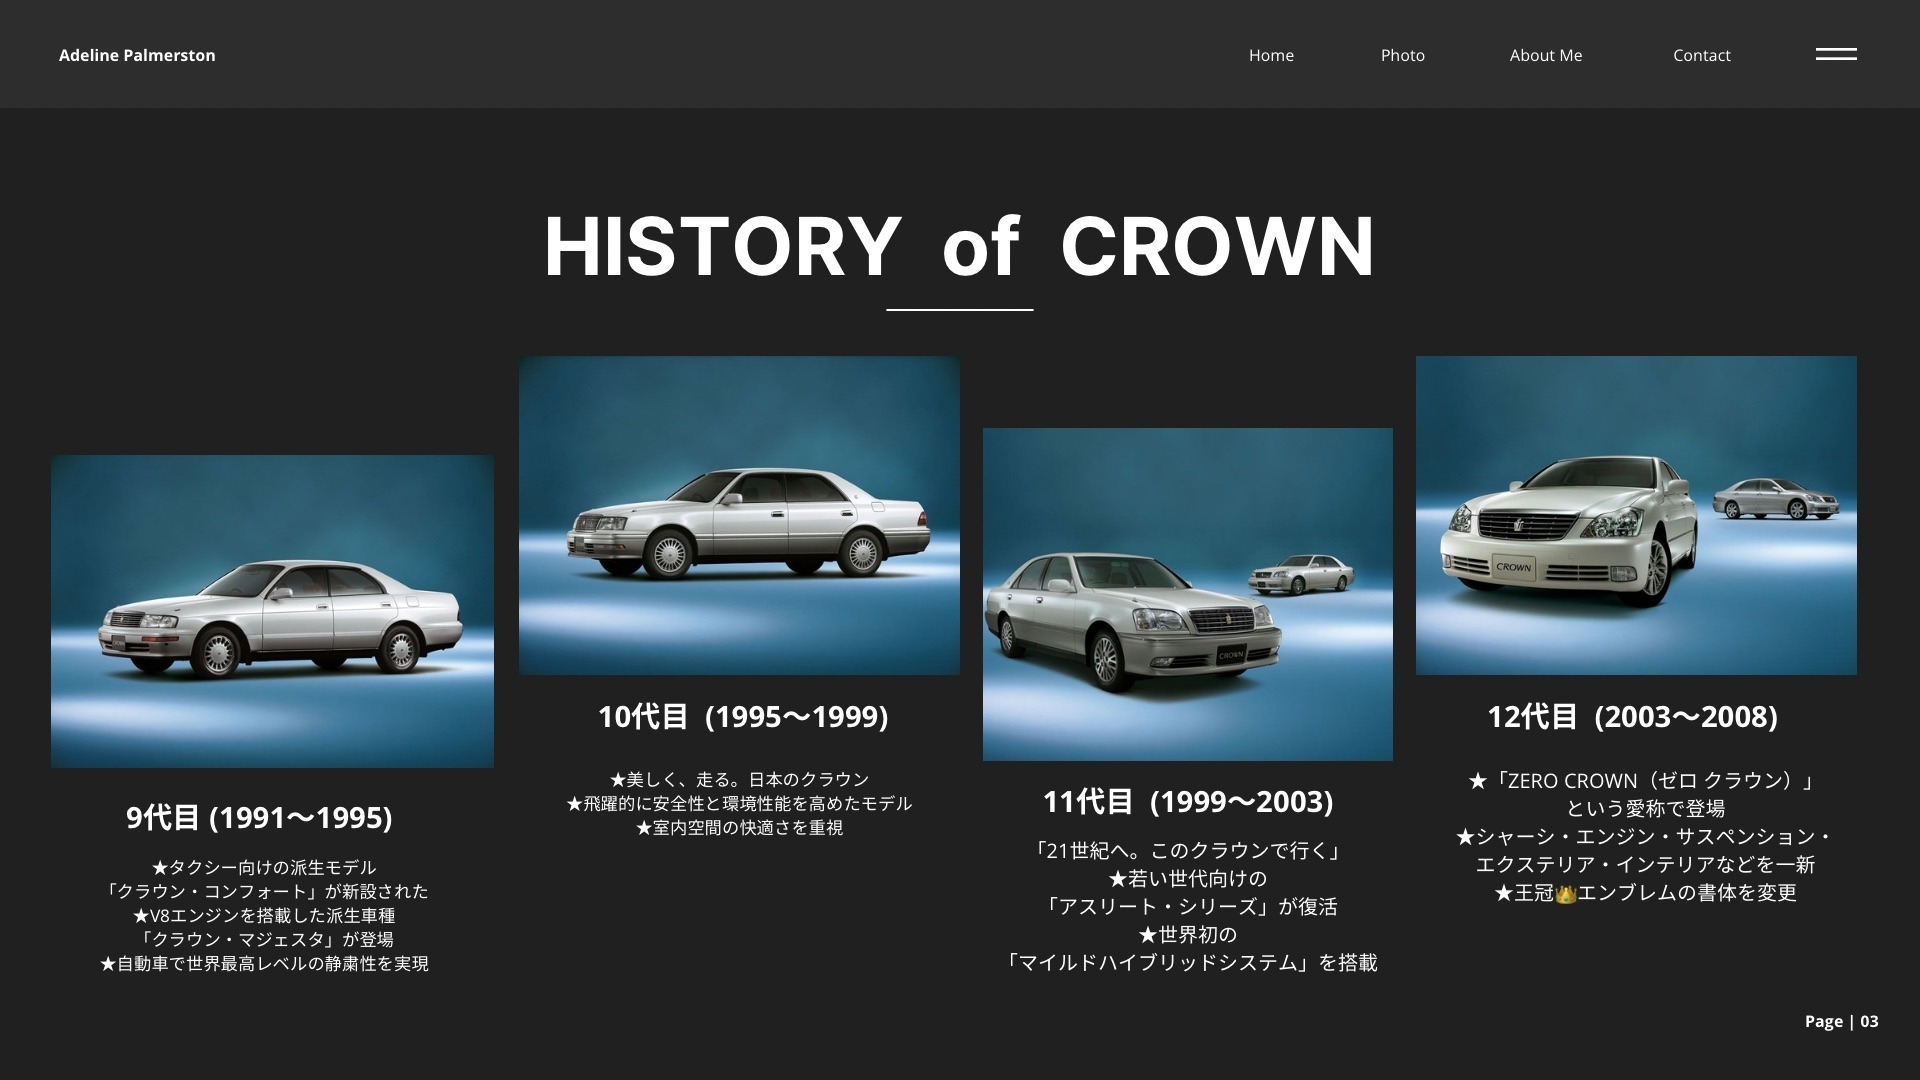
Task: Click the ★若い世代向けの line
Action: coord(1188,879)
